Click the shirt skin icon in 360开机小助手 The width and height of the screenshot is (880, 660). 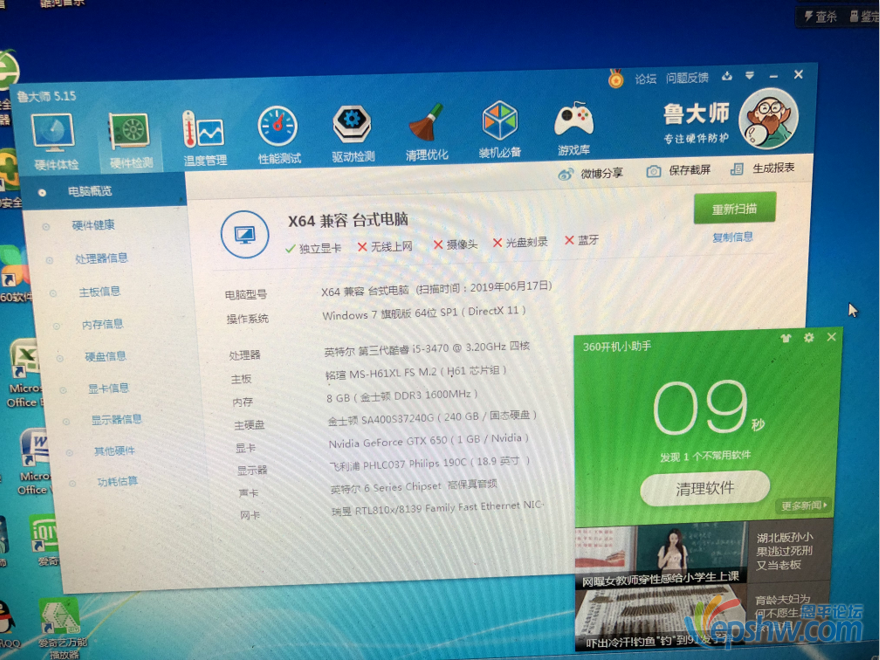tap(786, 338)
